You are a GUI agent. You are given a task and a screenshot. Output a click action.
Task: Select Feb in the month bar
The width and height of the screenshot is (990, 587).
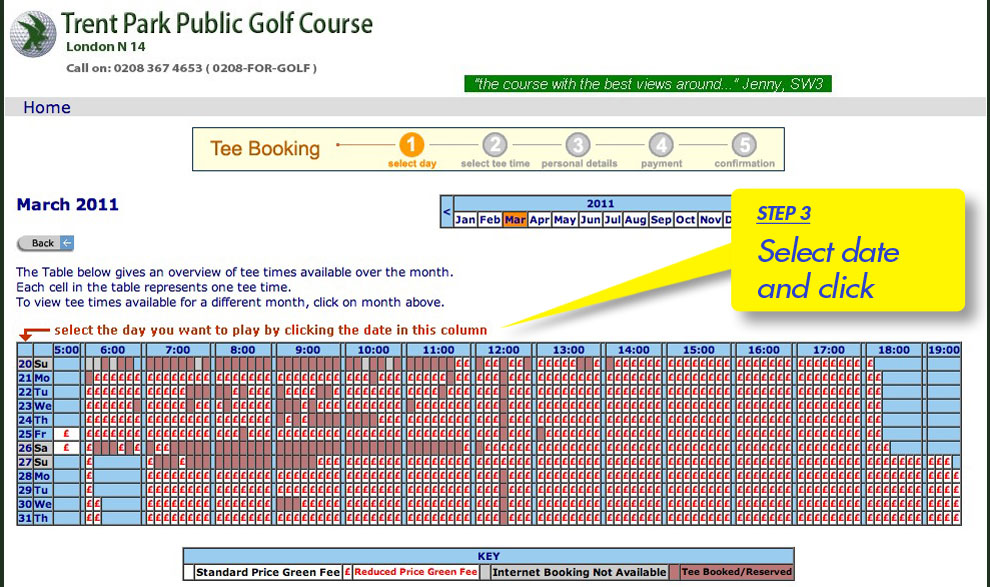point(490,220)
